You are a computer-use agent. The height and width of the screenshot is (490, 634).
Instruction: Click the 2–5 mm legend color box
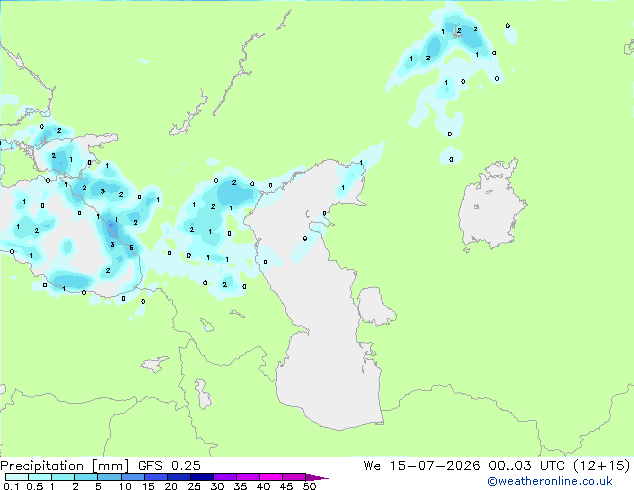[86, 477]
